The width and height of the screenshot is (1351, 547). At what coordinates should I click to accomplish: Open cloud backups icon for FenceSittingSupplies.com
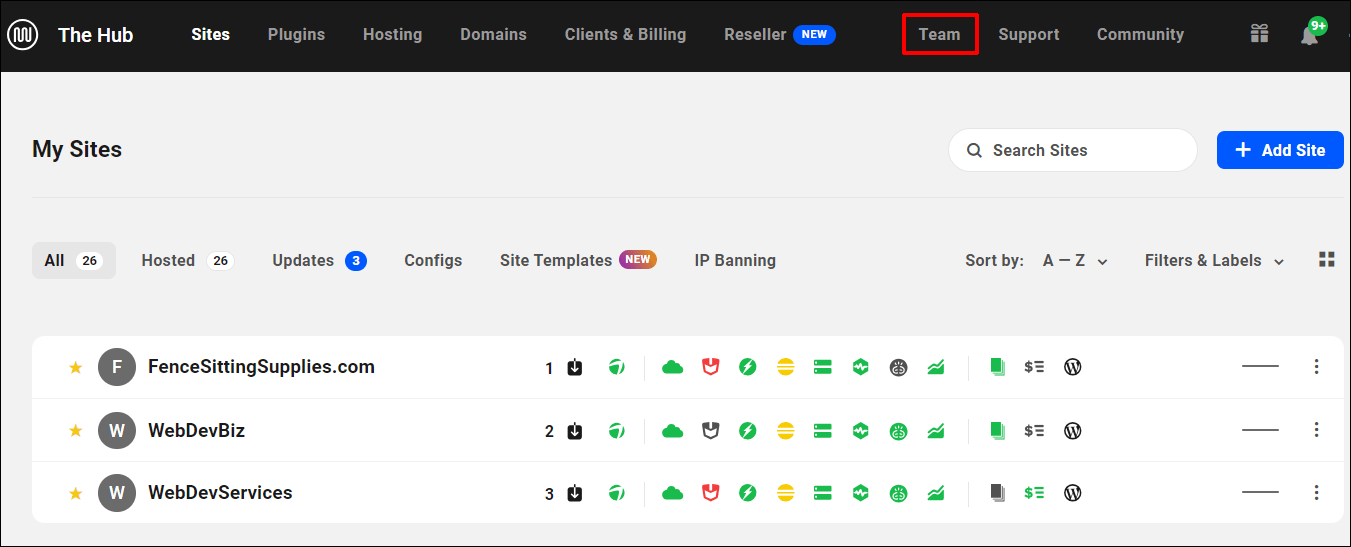(x=673, y=367)
